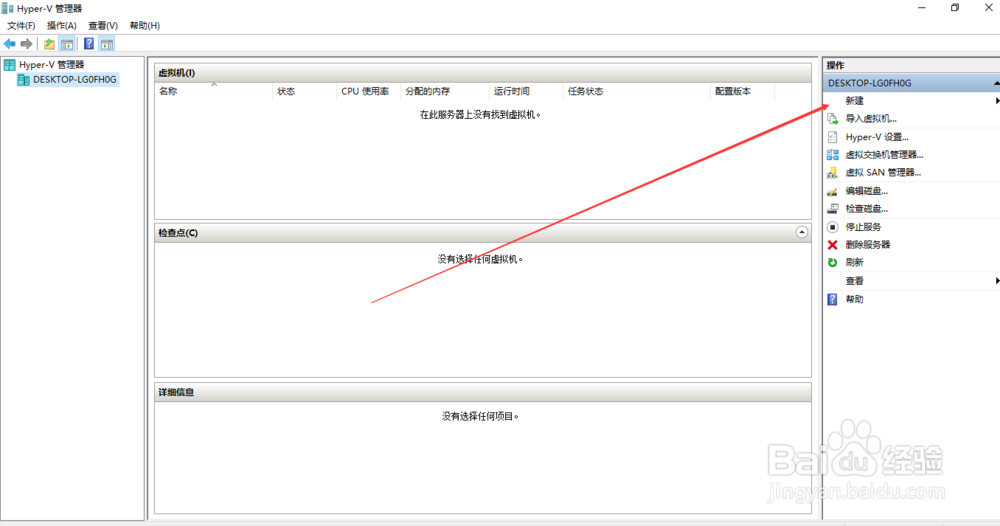Click 帮助 action text in actions pane

pos(855,299)
